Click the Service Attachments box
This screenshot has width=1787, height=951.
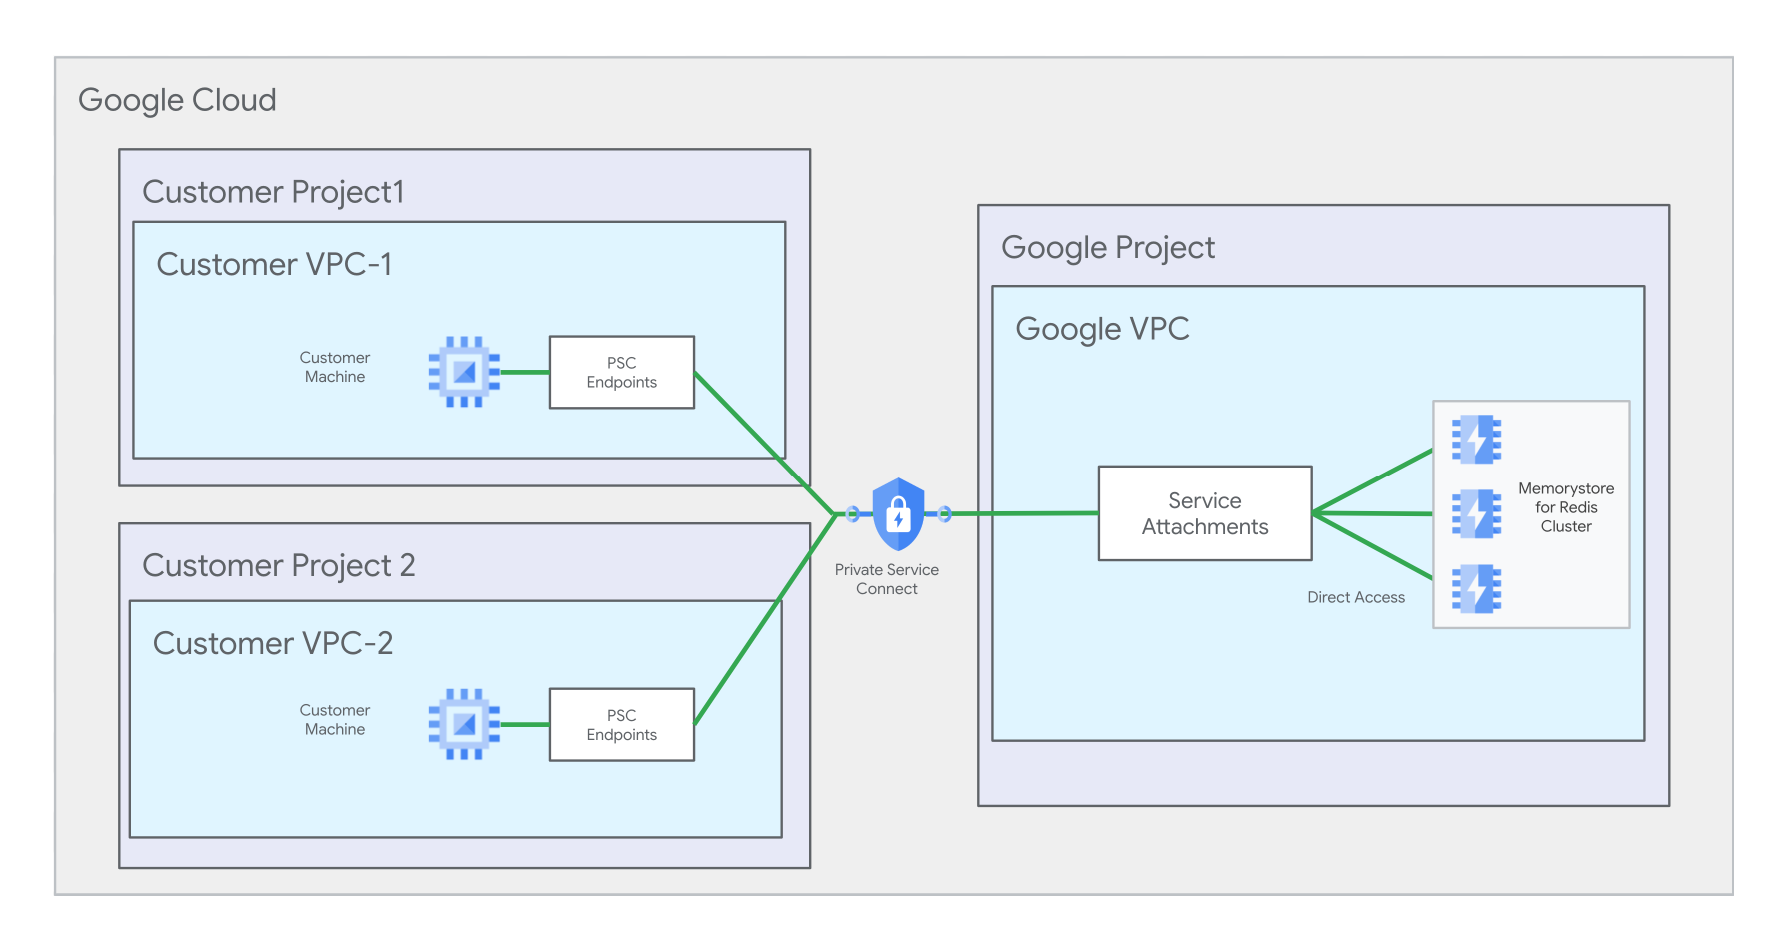[1204, 513]
